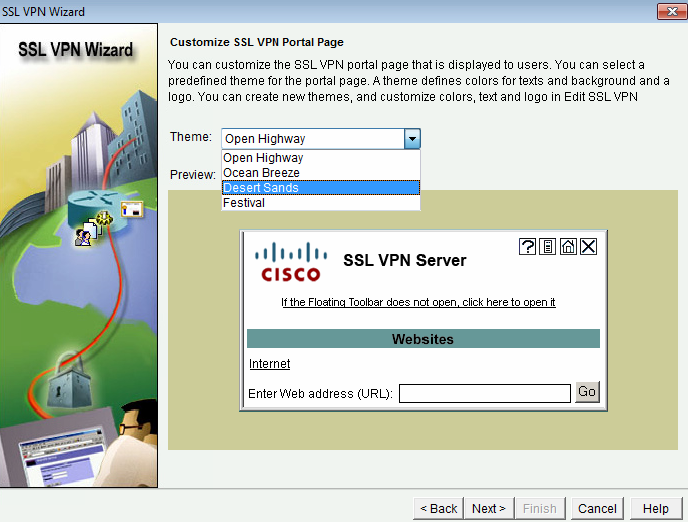Viewport: 688px width, 522px height.
Task: Open the Theme dropdown arrow
Action: pyautogui.click(x=412, y=139)
